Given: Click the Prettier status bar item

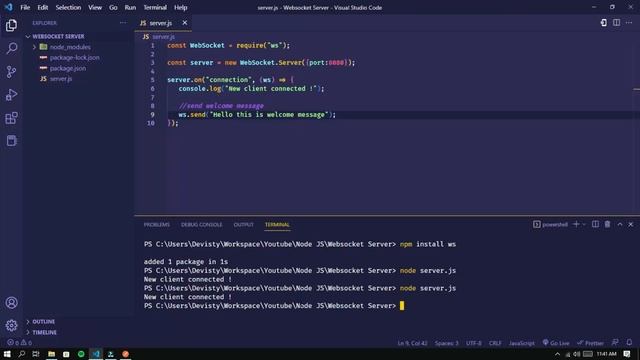Looking at the screenshot, I should pos(590,343).
